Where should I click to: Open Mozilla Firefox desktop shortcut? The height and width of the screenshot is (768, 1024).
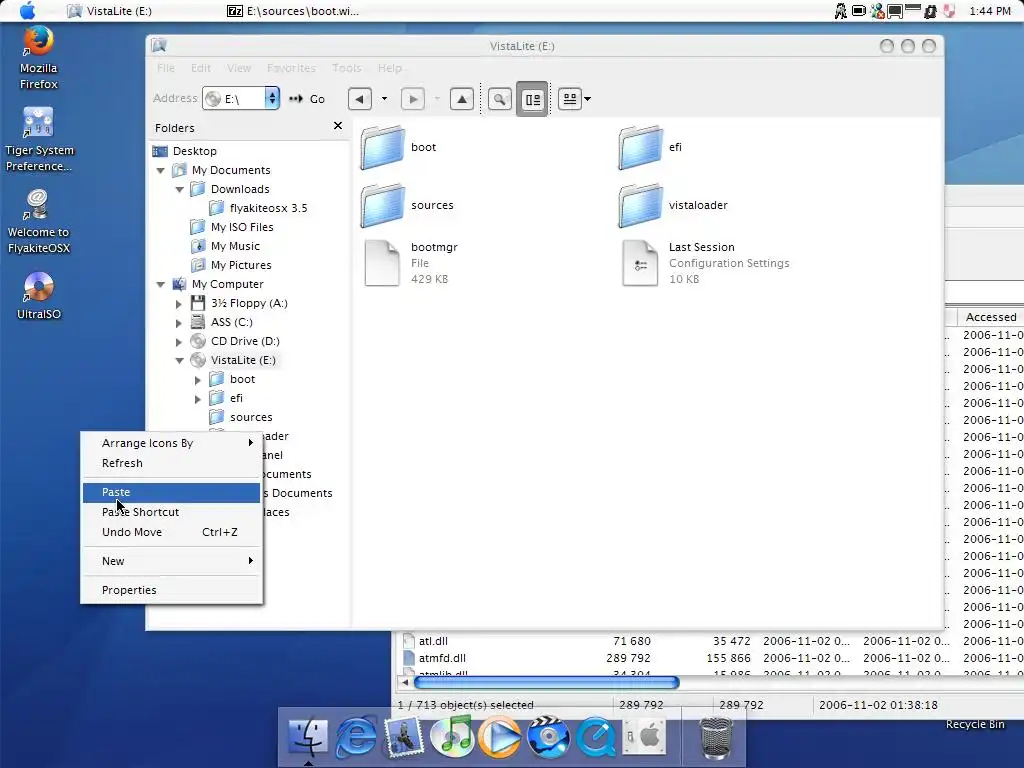click(39, 57)
